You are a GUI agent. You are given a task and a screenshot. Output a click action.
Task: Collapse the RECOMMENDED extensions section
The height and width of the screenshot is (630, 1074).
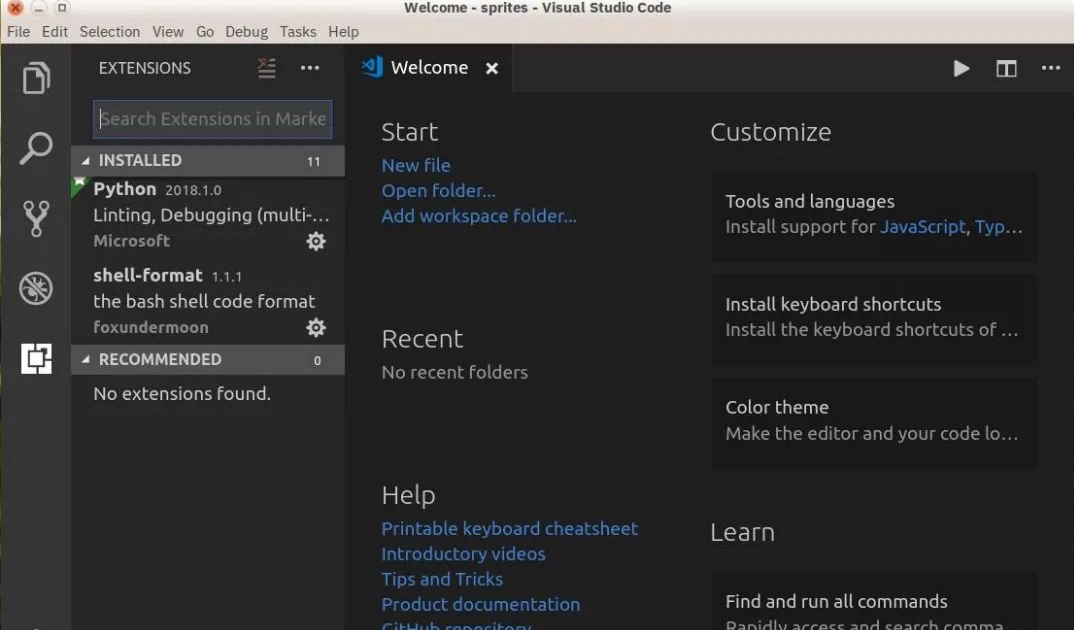(159, 359)
